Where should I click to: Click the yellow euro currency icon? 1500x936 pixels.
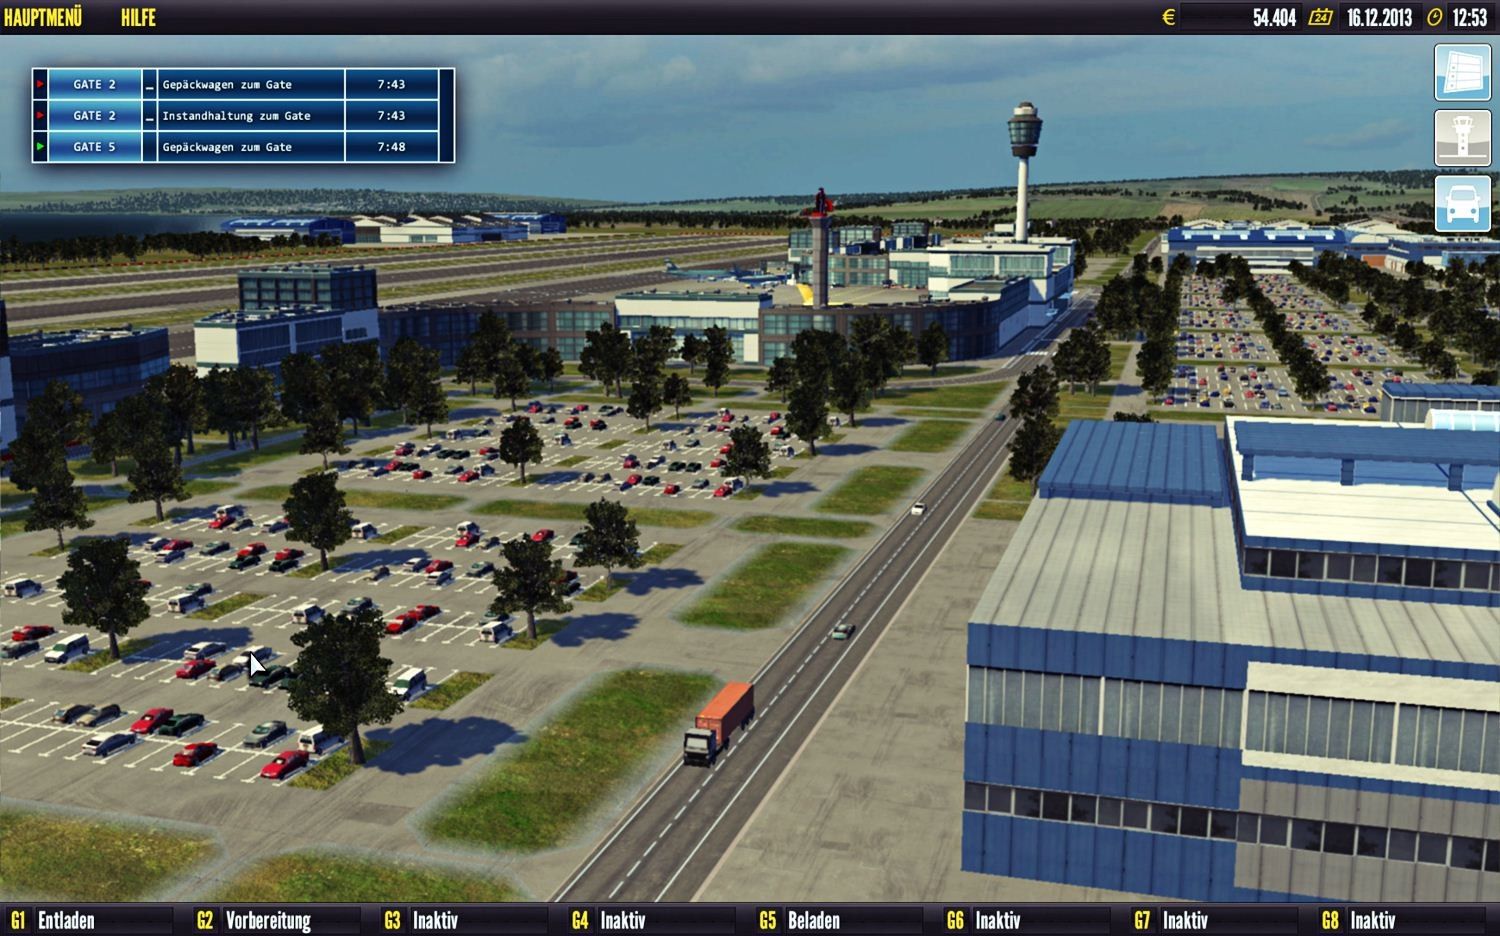[1168, 17]
